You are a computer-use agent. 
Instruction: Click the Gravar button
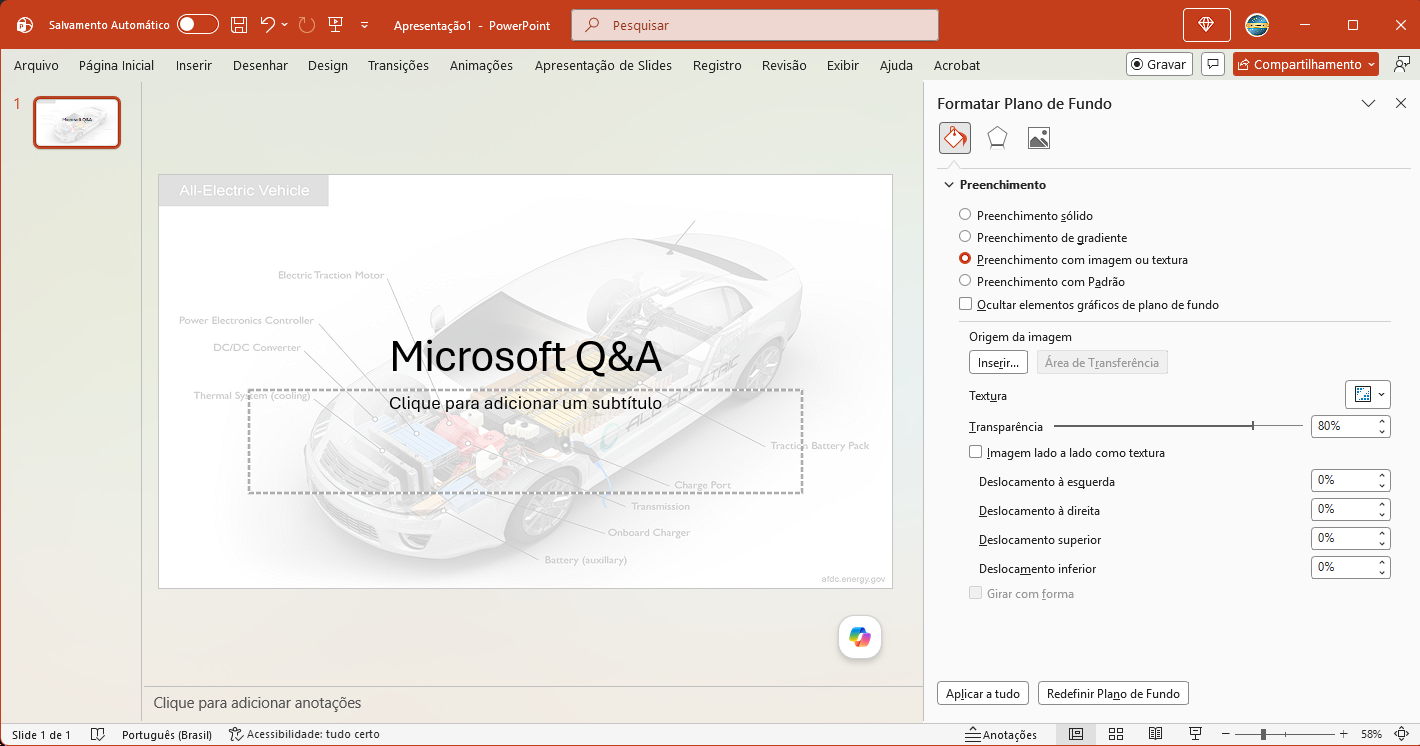click(1158, 64)
